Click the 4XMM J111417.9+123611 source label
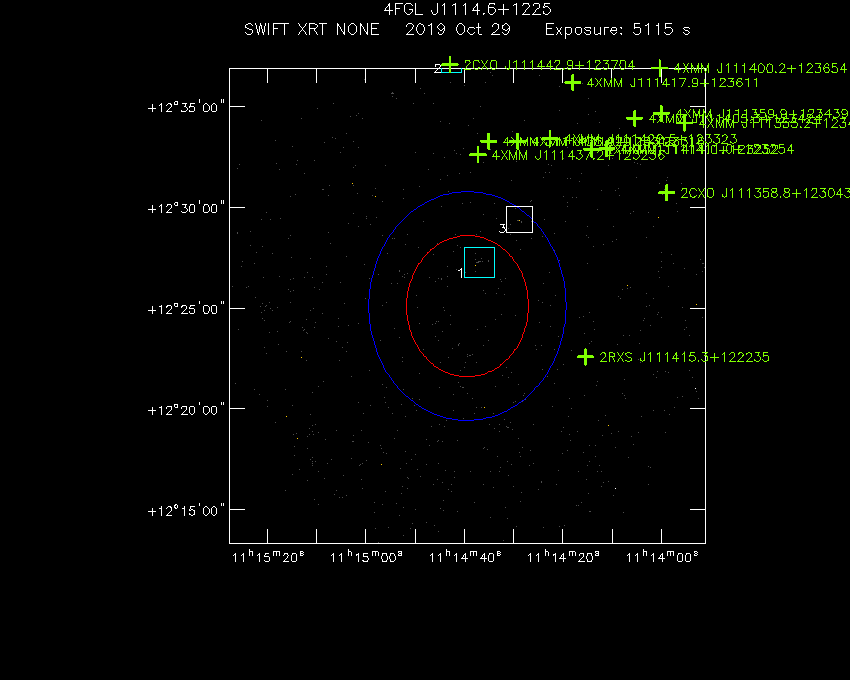The image size is (850, 680). click(672, 83)
